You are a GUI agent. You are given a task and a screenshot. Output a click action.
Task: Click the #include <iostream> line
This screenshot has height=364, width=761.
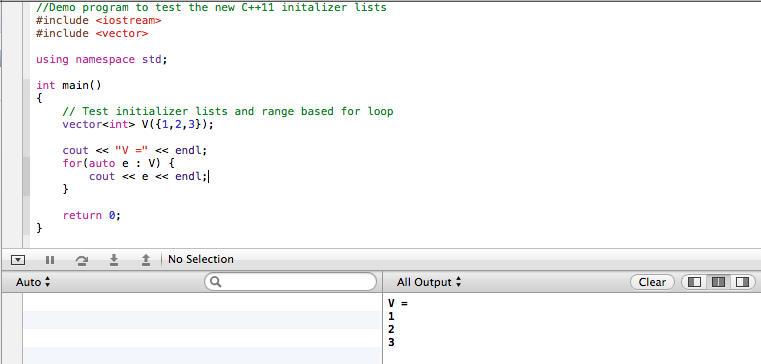pyautogui.click(x=99, y=20)
